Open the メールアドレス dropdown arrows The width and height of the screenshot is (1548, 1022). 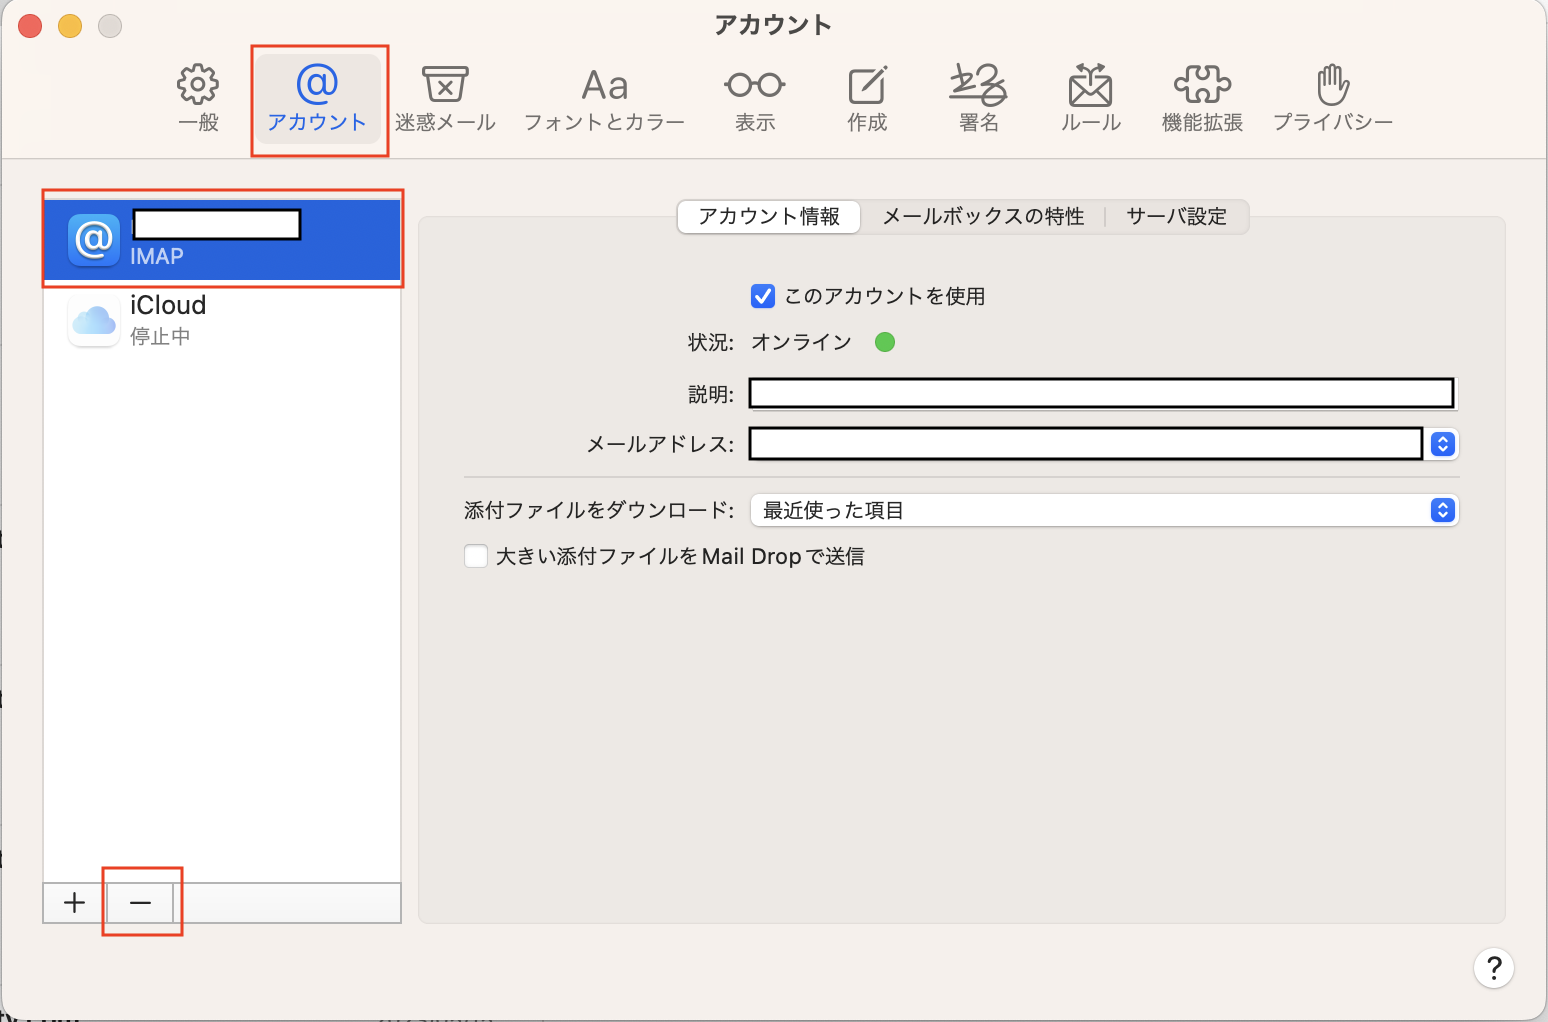1442,444
